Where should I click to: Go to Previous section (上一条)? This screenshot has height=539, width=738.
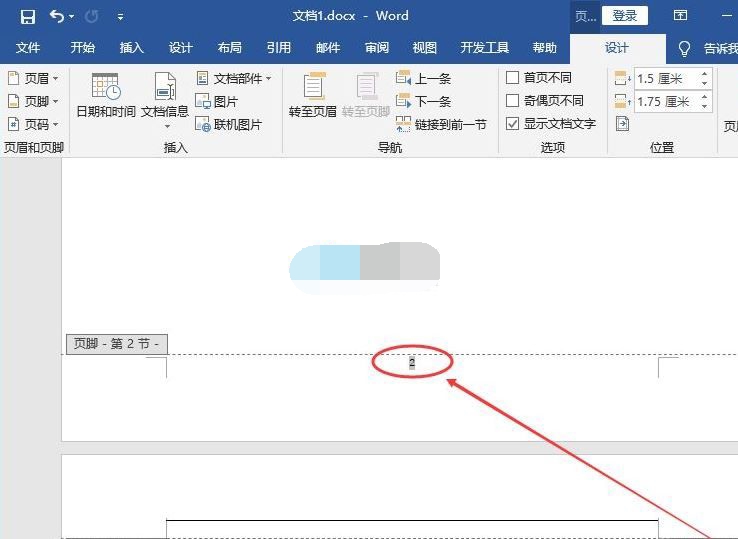423,78
